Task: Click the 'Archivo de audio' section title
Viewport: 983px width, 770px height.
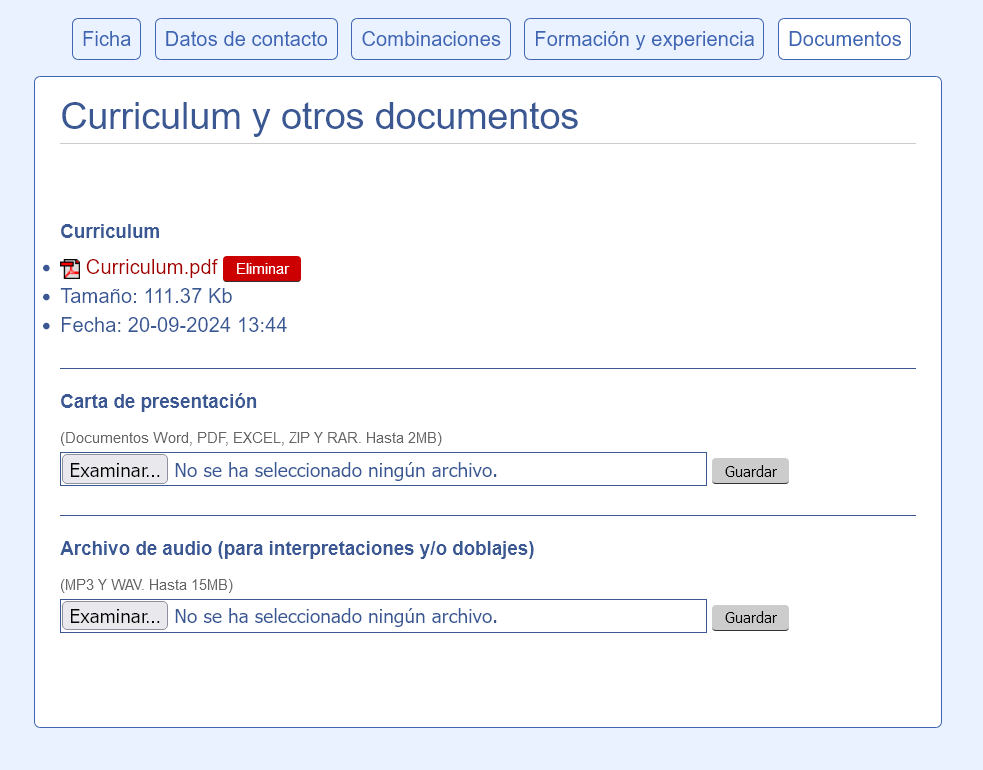Action: click(297, 548)
